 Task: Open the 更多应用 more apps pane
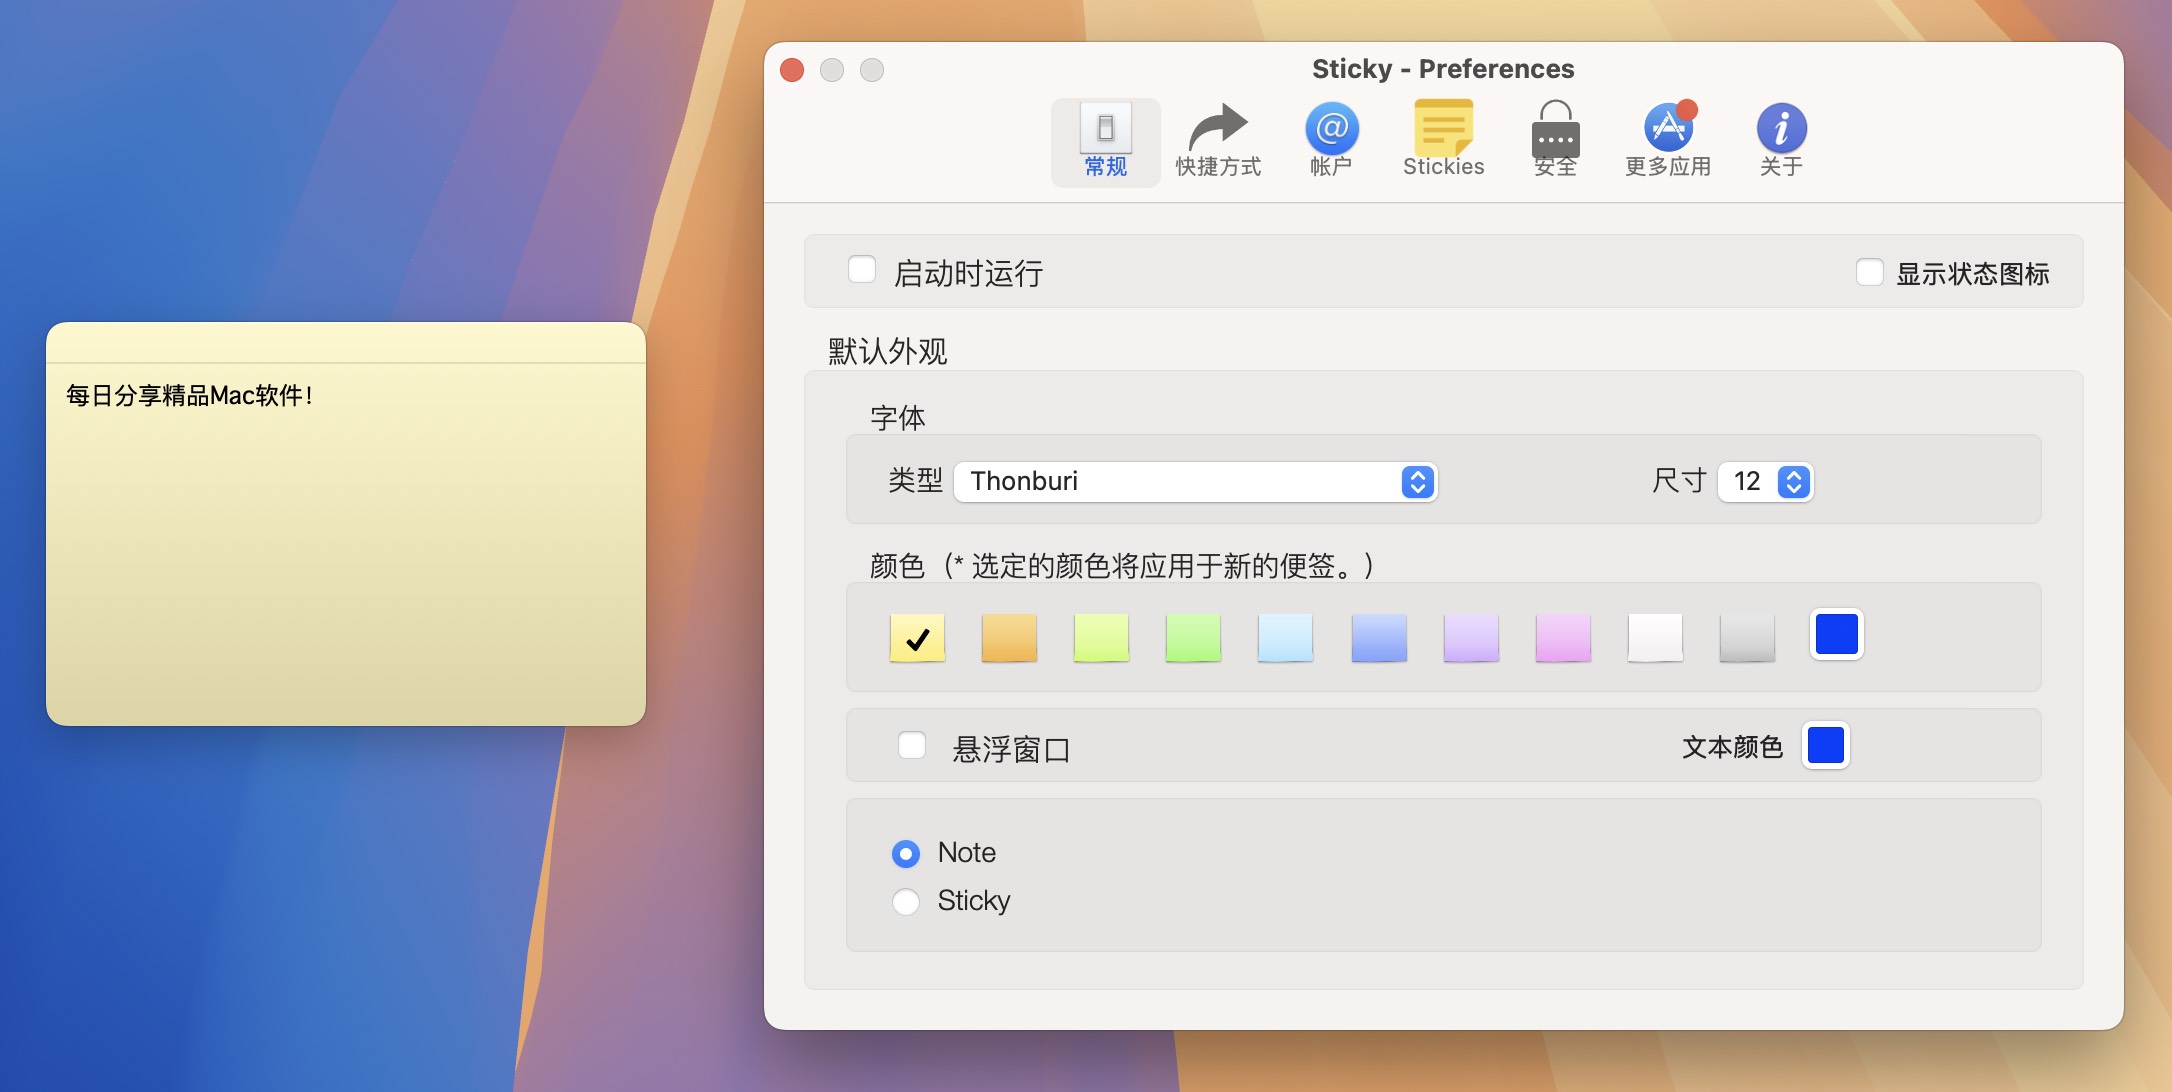pyautogui.click(x=1667, y=140)
